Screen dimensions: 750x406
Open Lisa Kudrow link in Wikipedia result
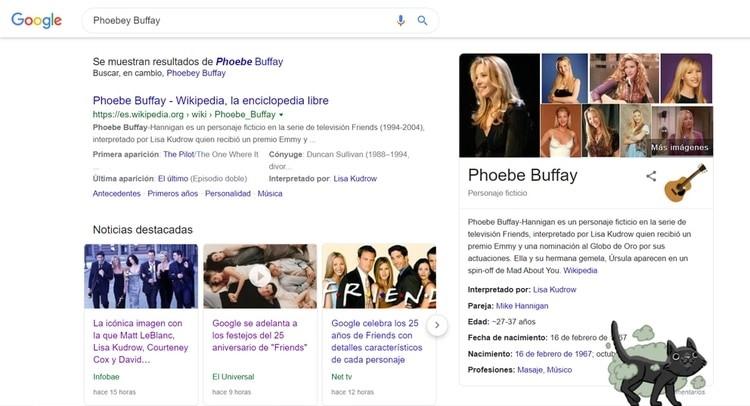pyautogui.click(x=355, y=178)
